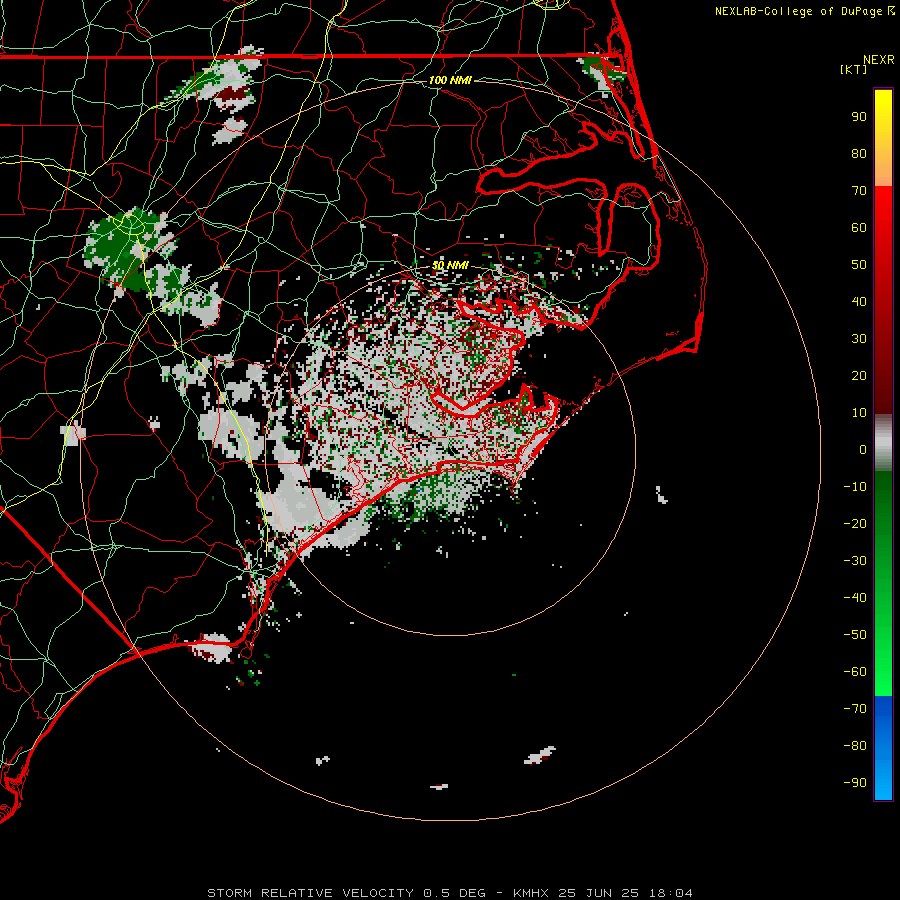Viewport: 900px width, 900px height.
Task: Select the 90 value on the velocity scale
Action: 859,117
